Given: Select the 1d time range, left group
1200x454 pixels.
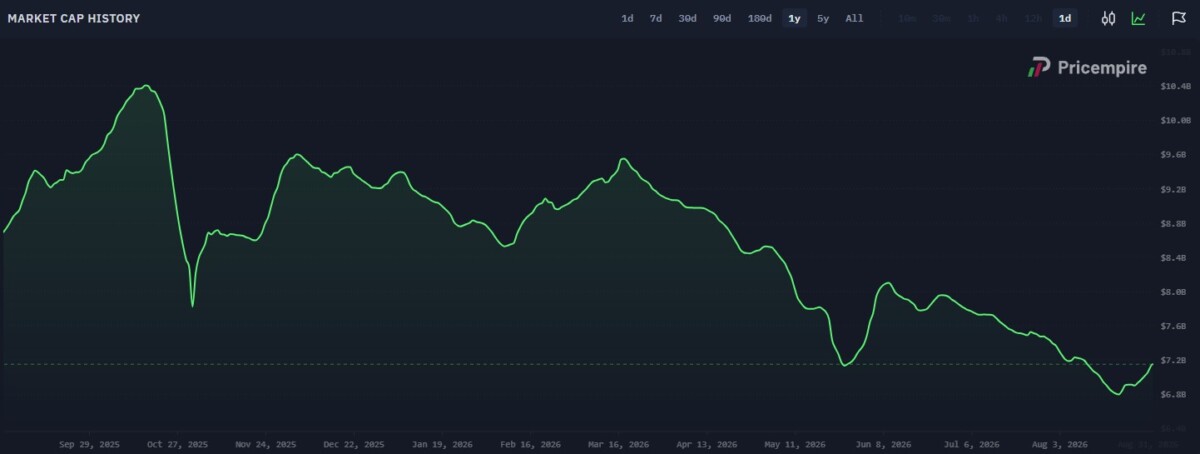Looking at the screenshot, I should pos(627,18).
